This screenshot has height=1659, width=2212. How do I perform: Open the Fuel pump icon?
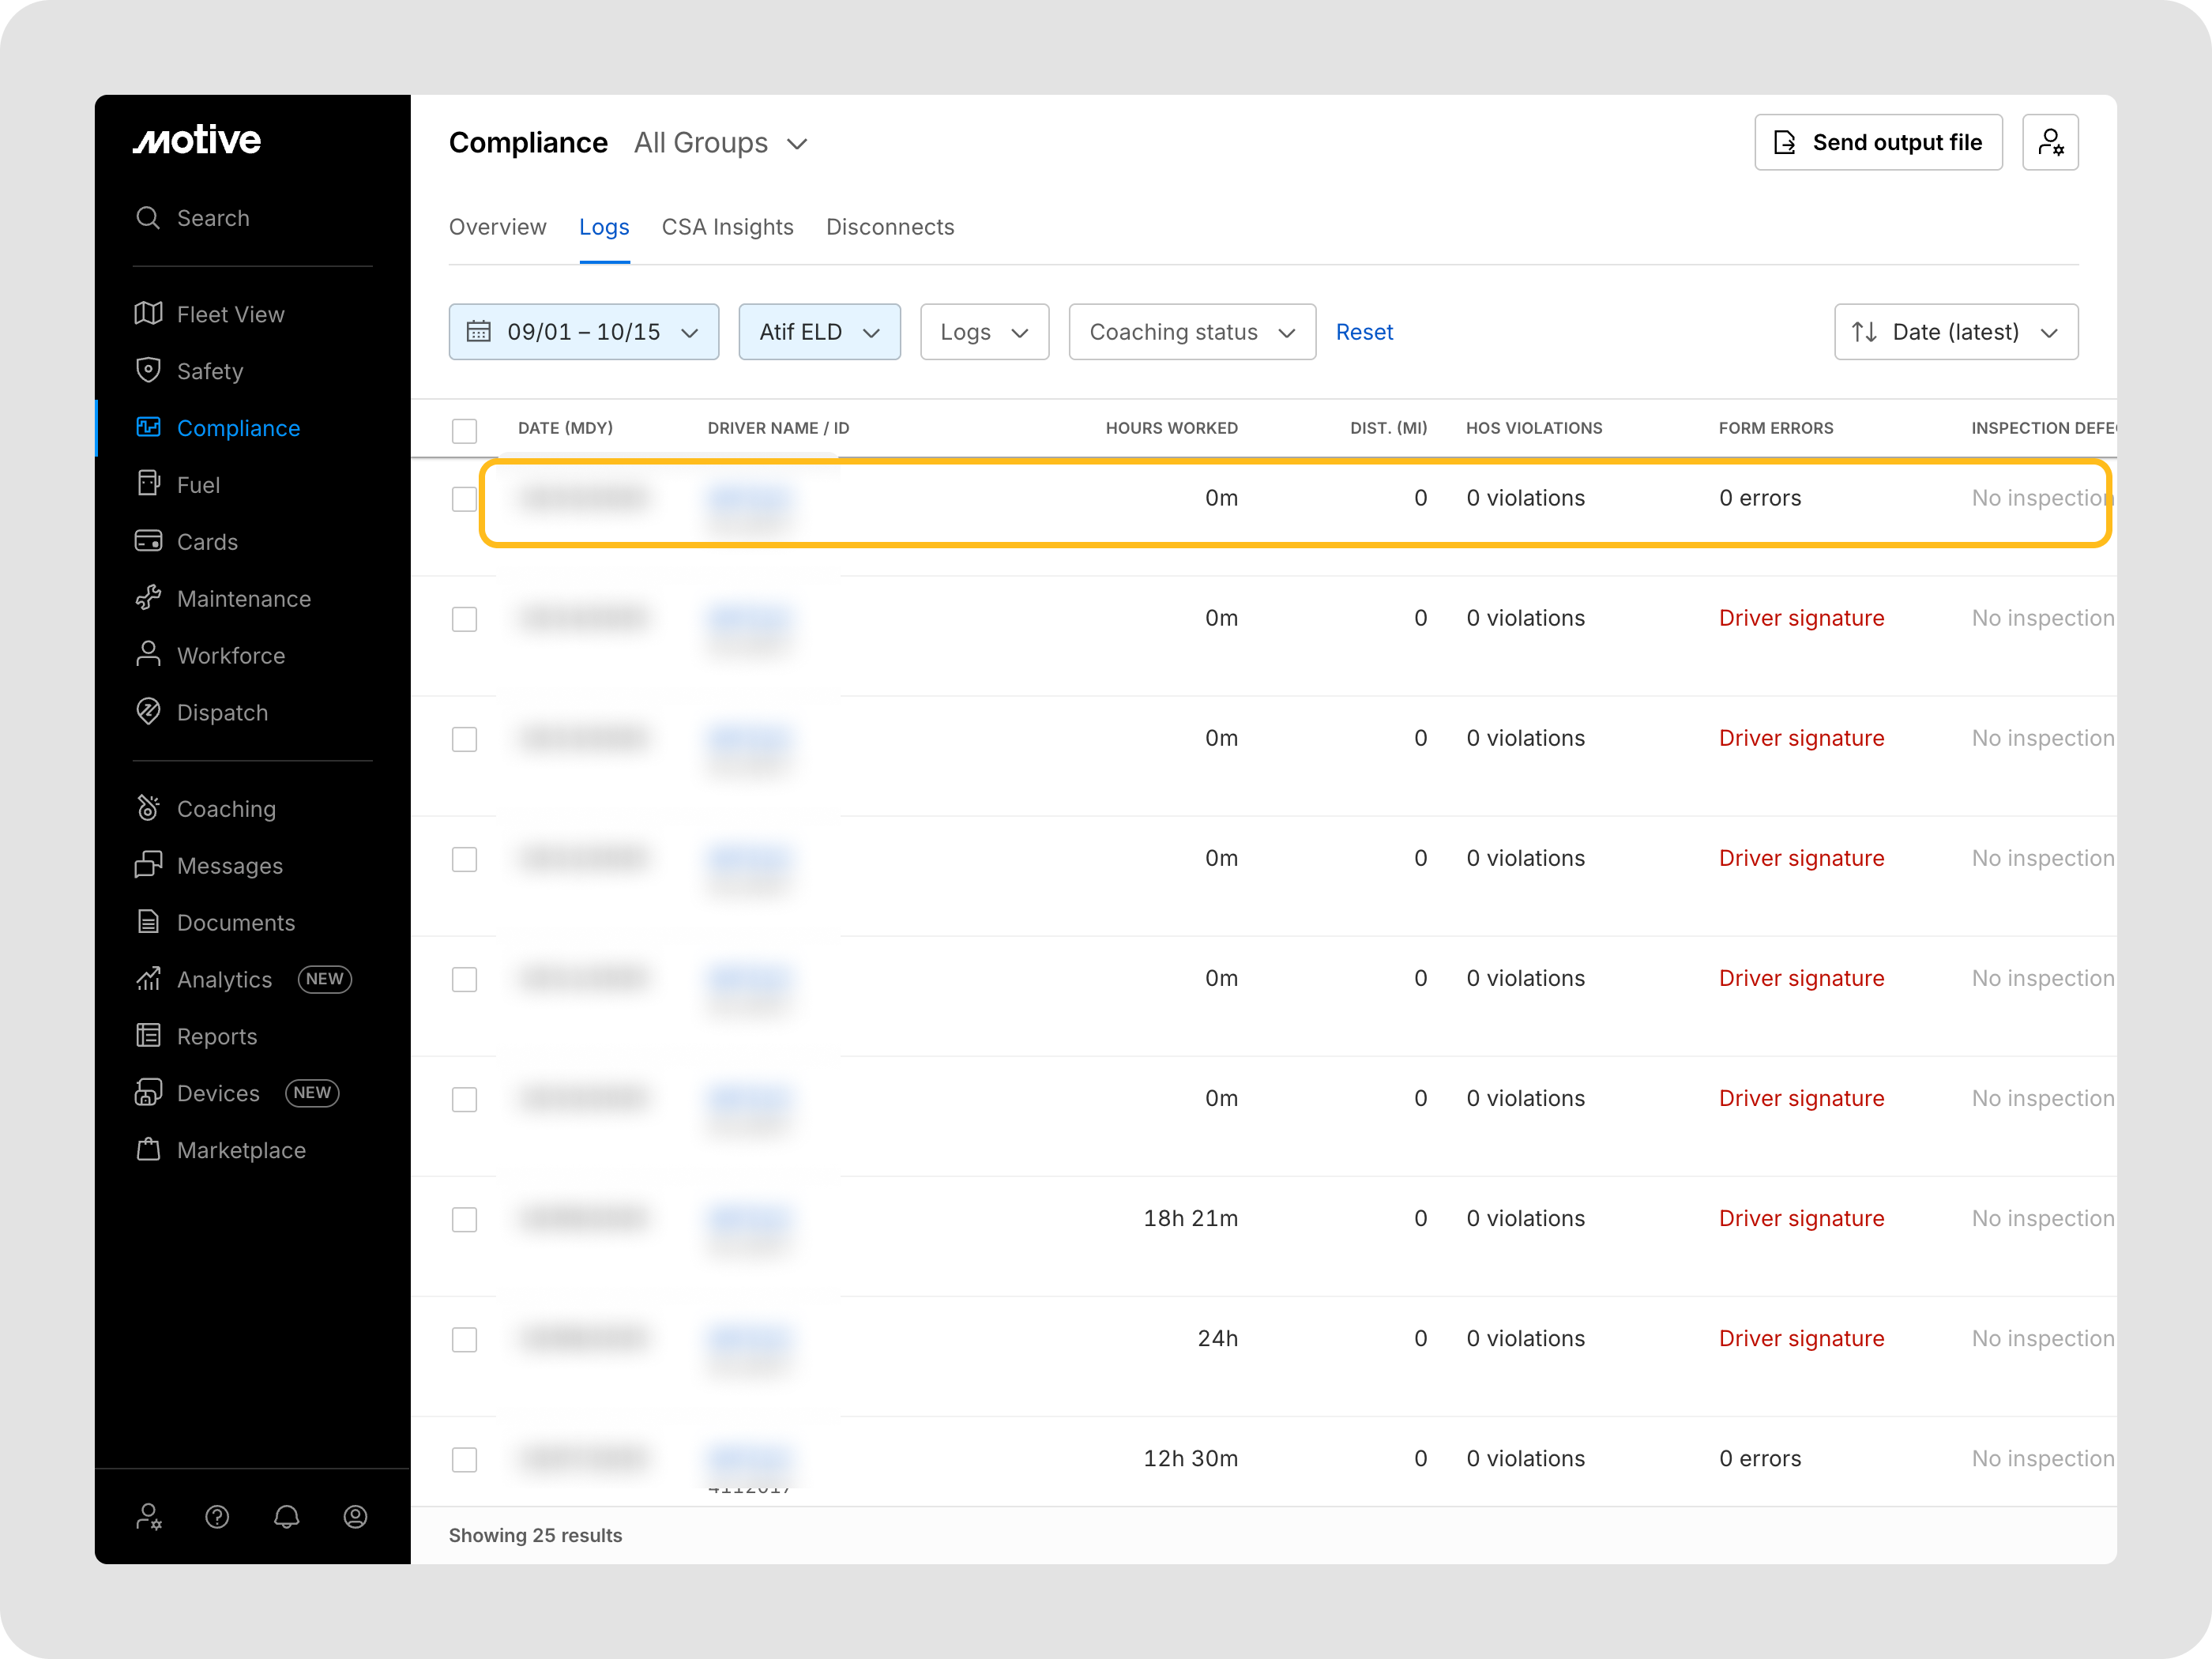(x=148, y=484)
